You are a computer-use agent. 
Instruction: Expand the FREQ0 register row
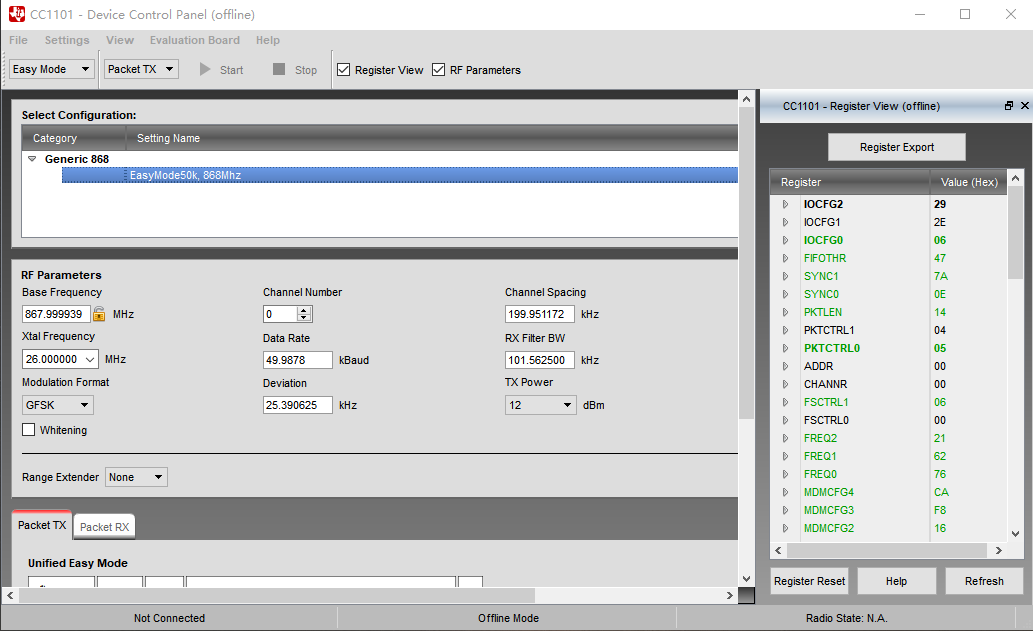coord(785,474)
